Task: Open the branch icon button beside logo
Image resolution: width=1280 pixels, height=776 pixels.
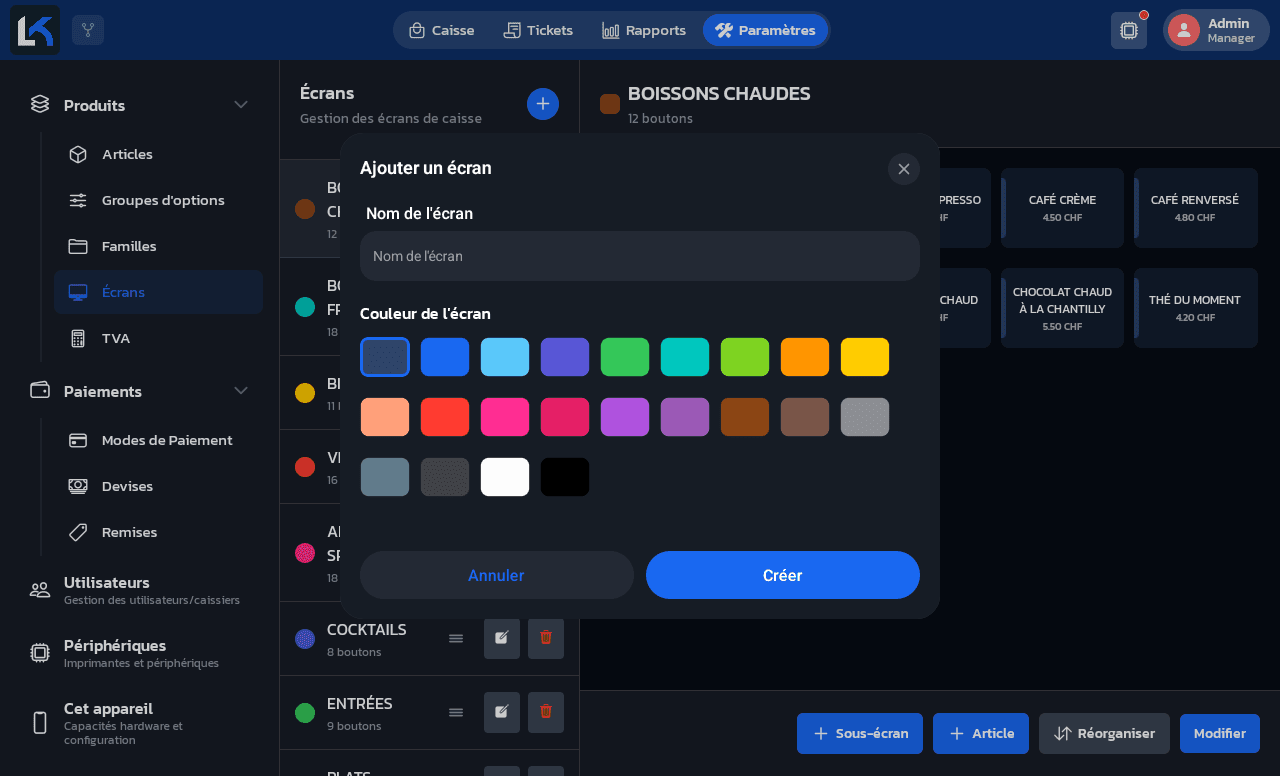Action: [88, 30]
